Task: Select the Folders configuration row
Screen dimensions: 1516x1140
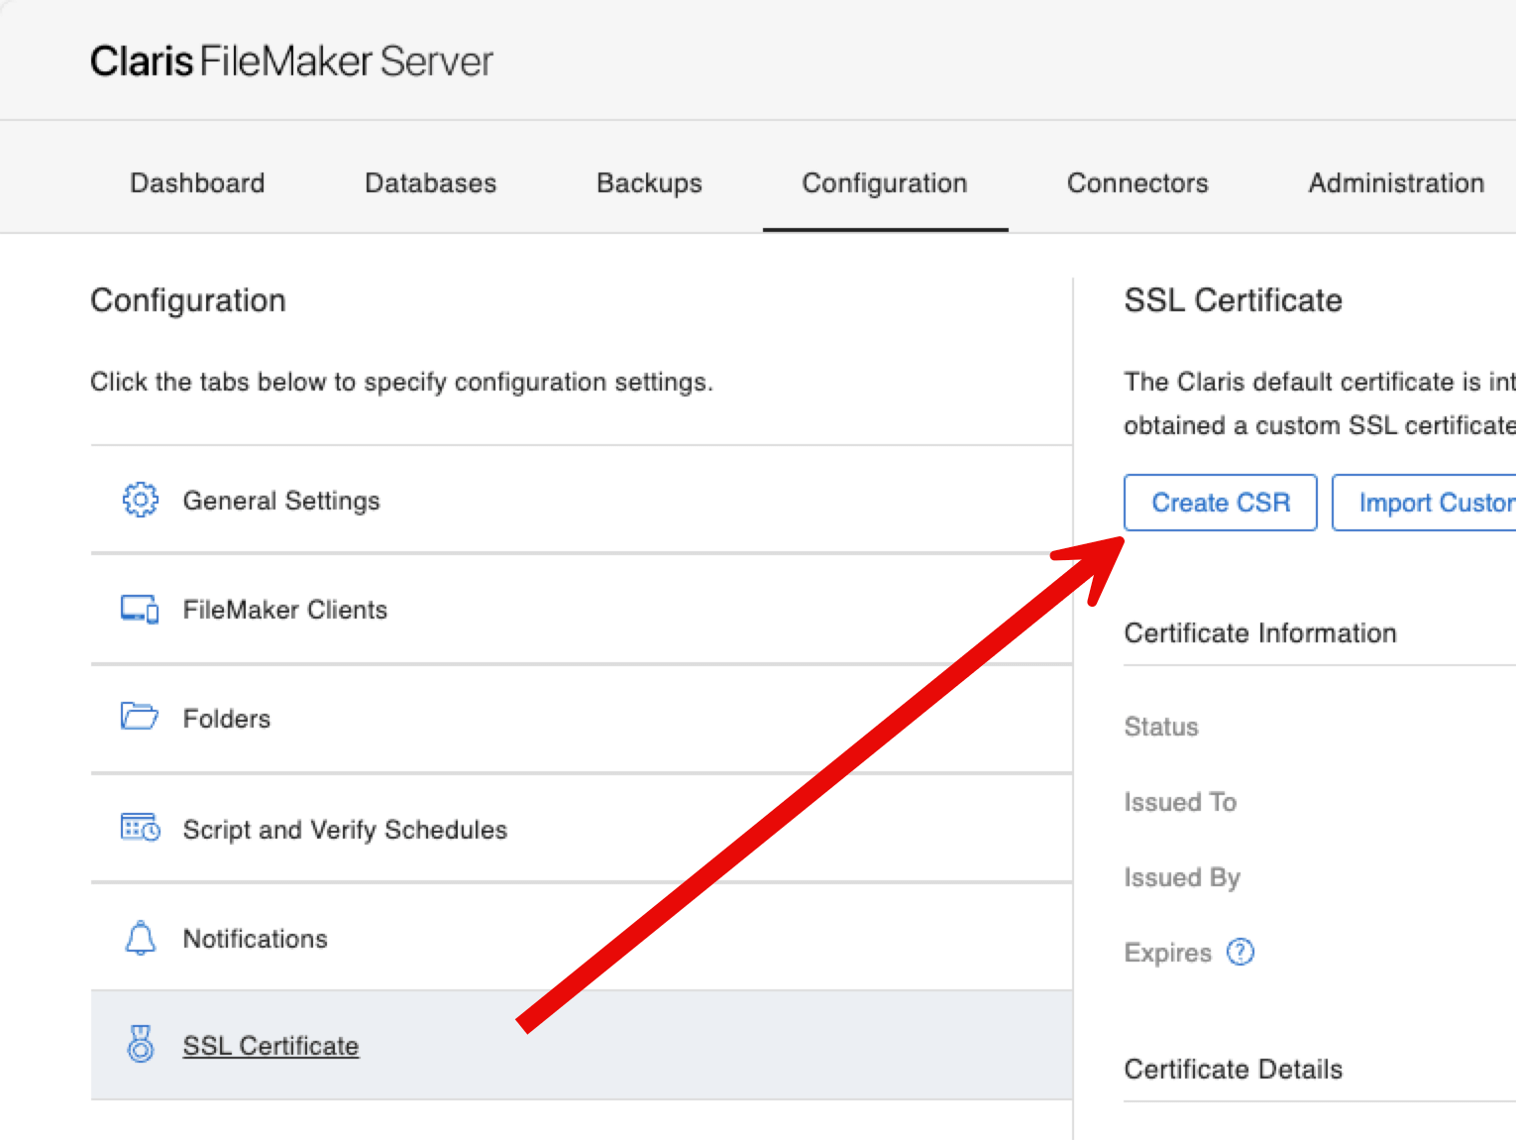Action: tap(581, 718)
